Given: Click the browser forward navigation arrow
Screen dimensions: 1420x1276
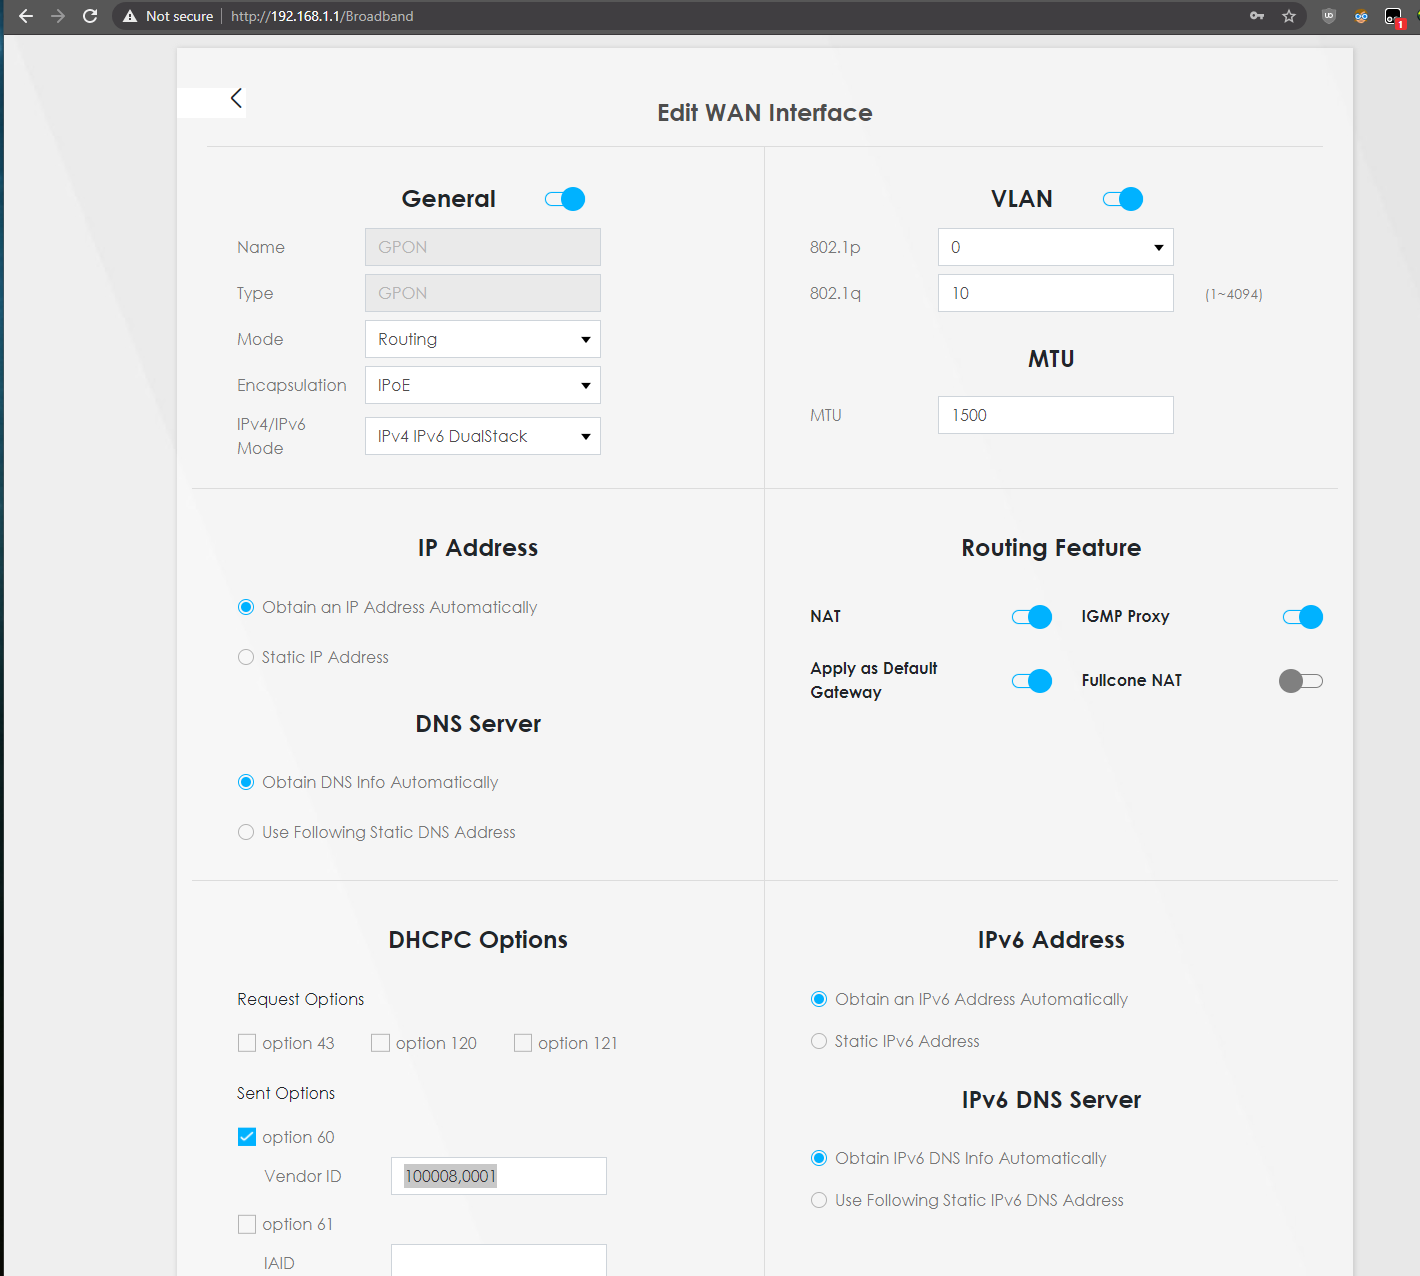Looking at the screenshot, I should coord(58,16).
